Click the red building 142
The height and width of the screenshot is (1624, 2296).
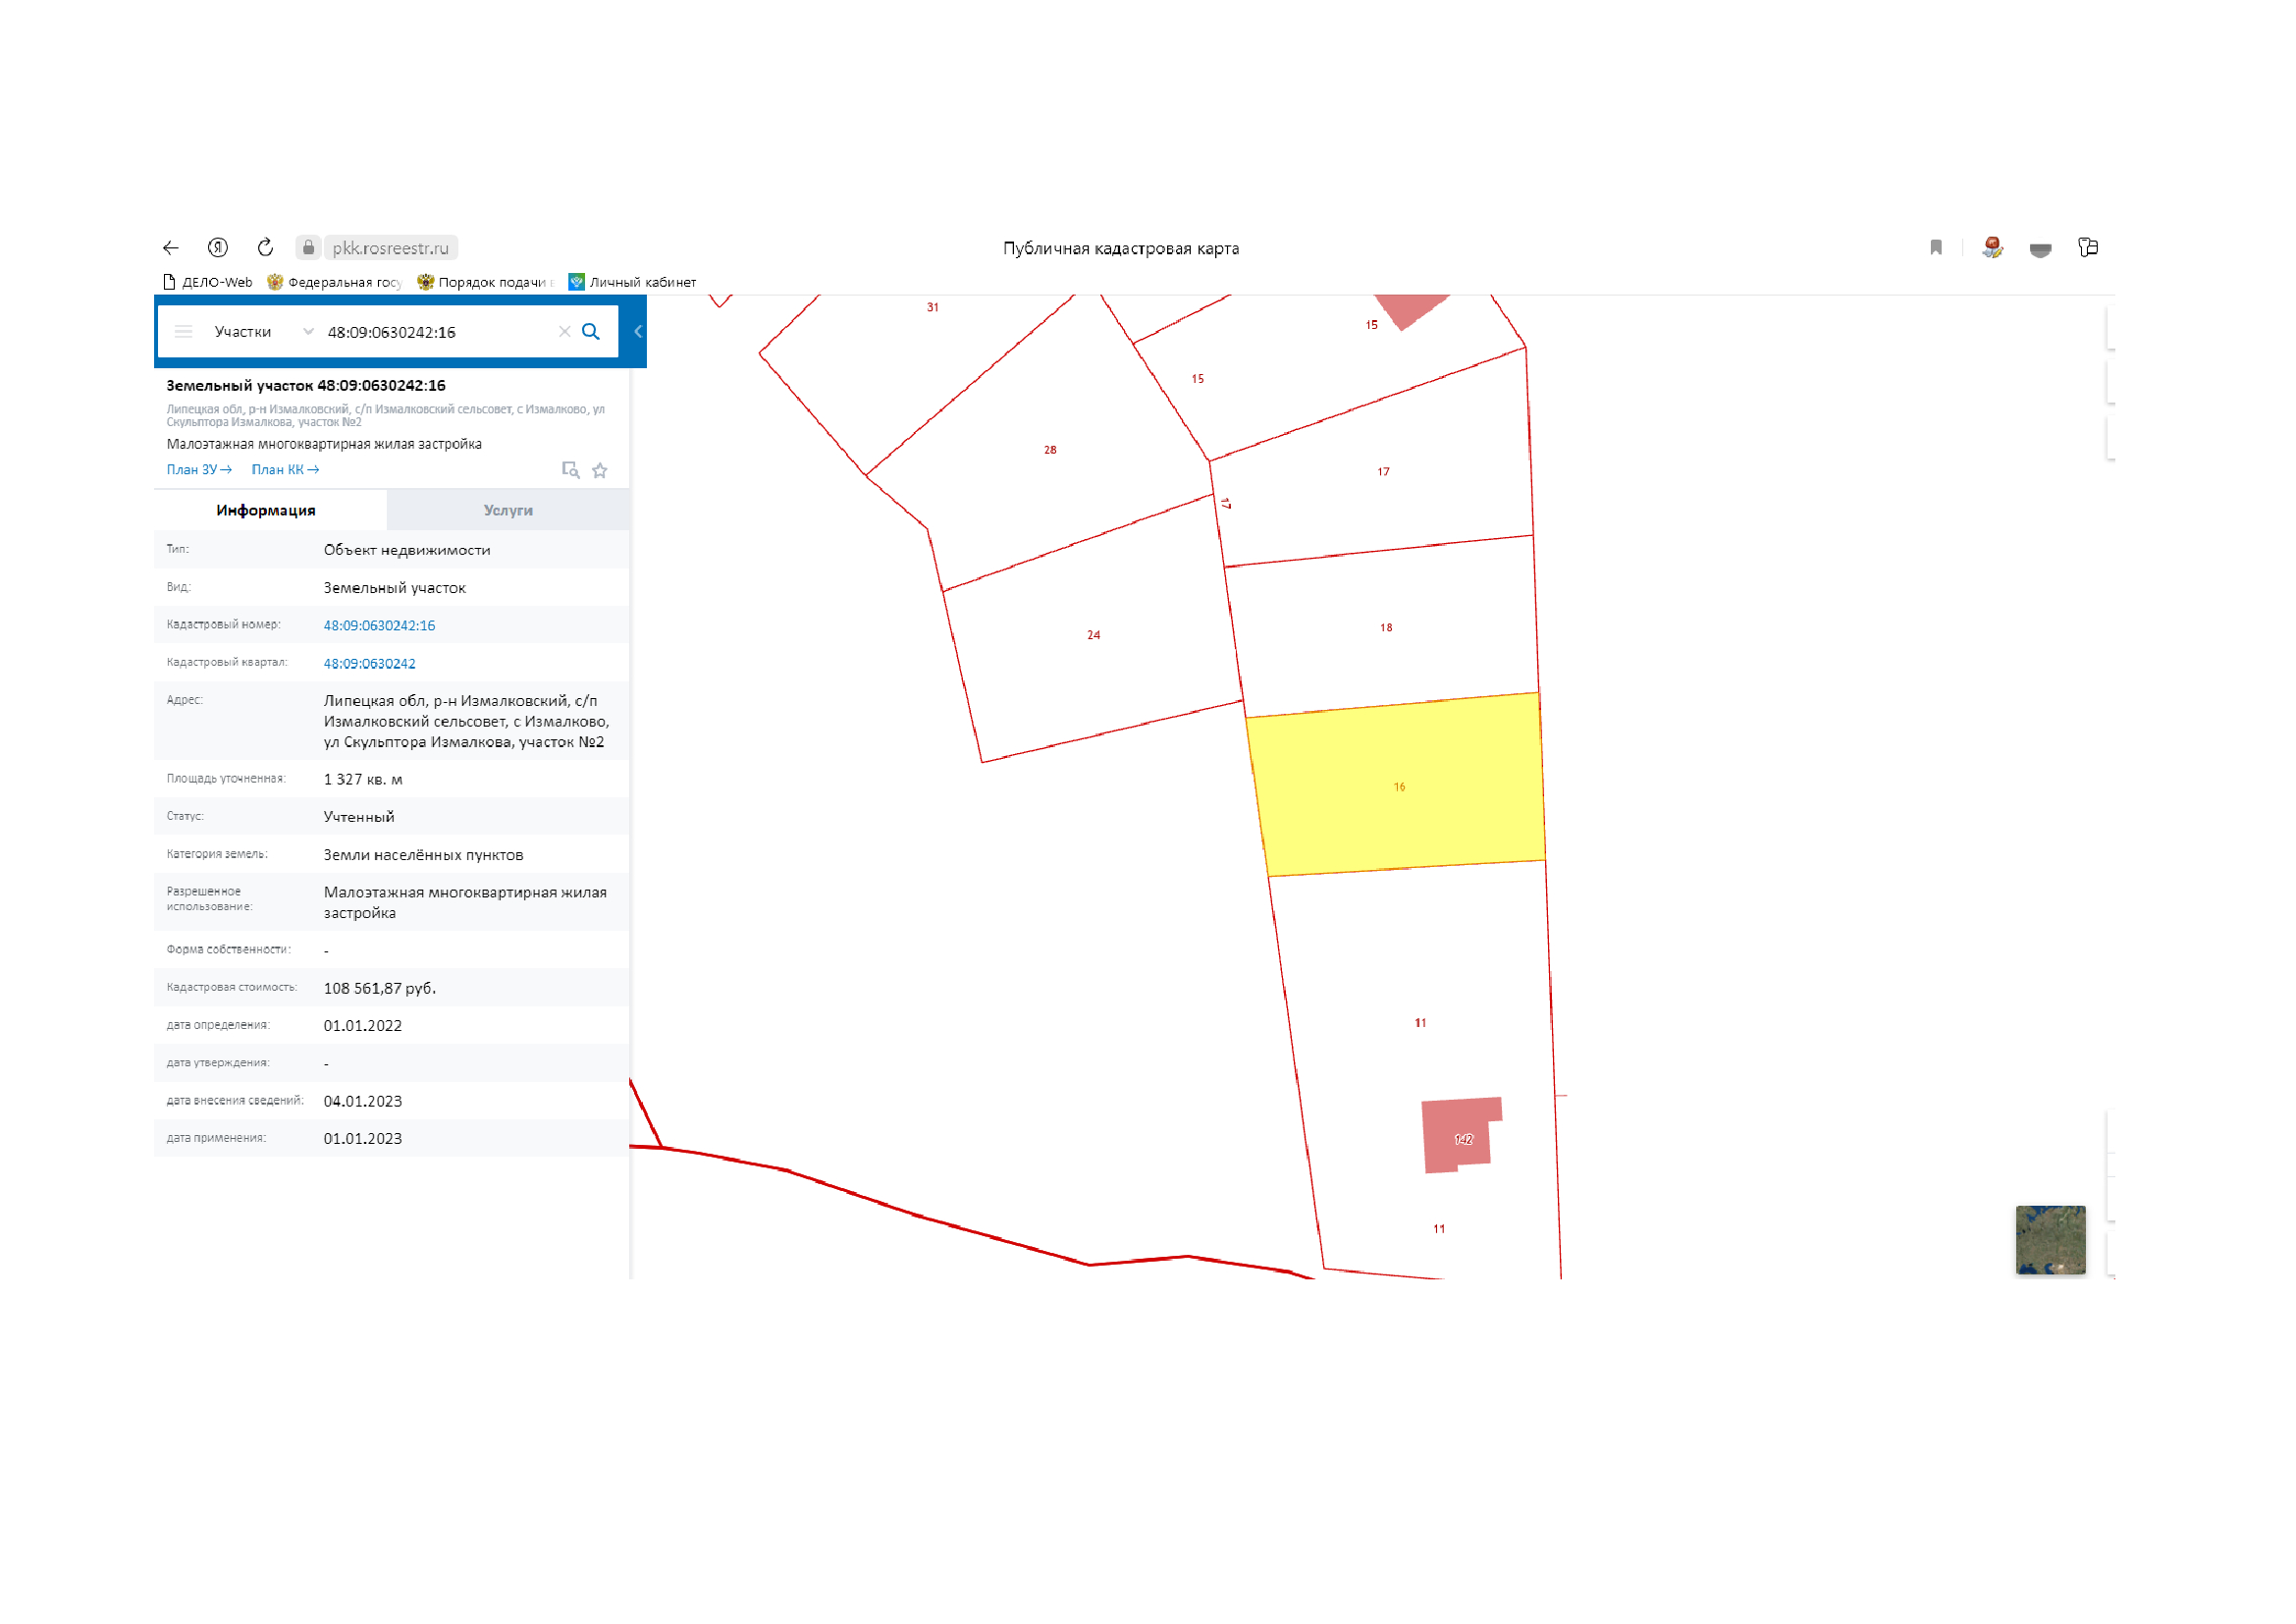pyautogui.click(x=1462, y=1137)
